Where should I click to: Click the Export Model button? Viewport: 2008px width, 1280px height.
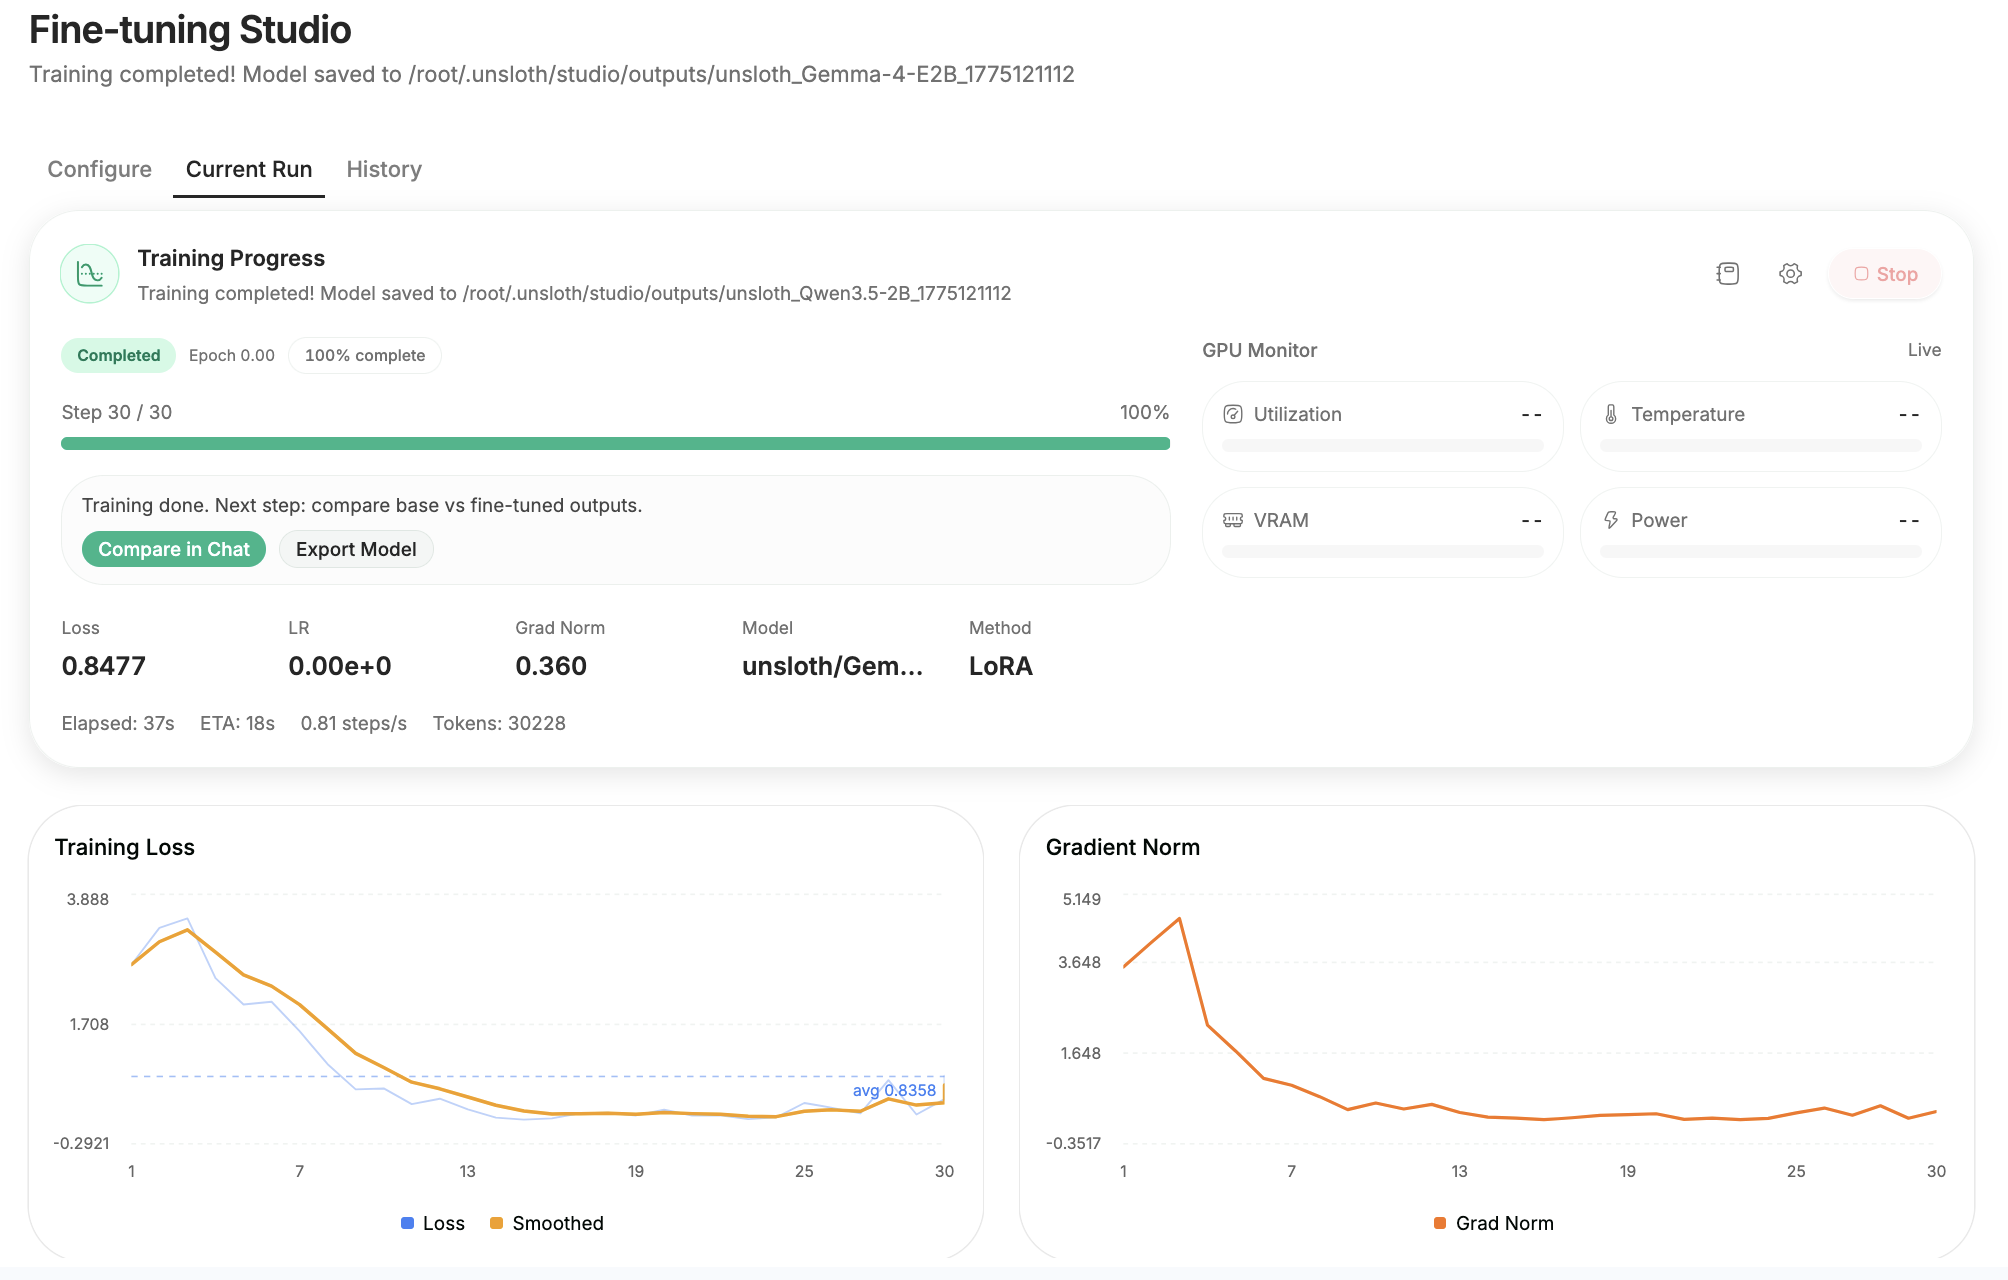(356, 549)
